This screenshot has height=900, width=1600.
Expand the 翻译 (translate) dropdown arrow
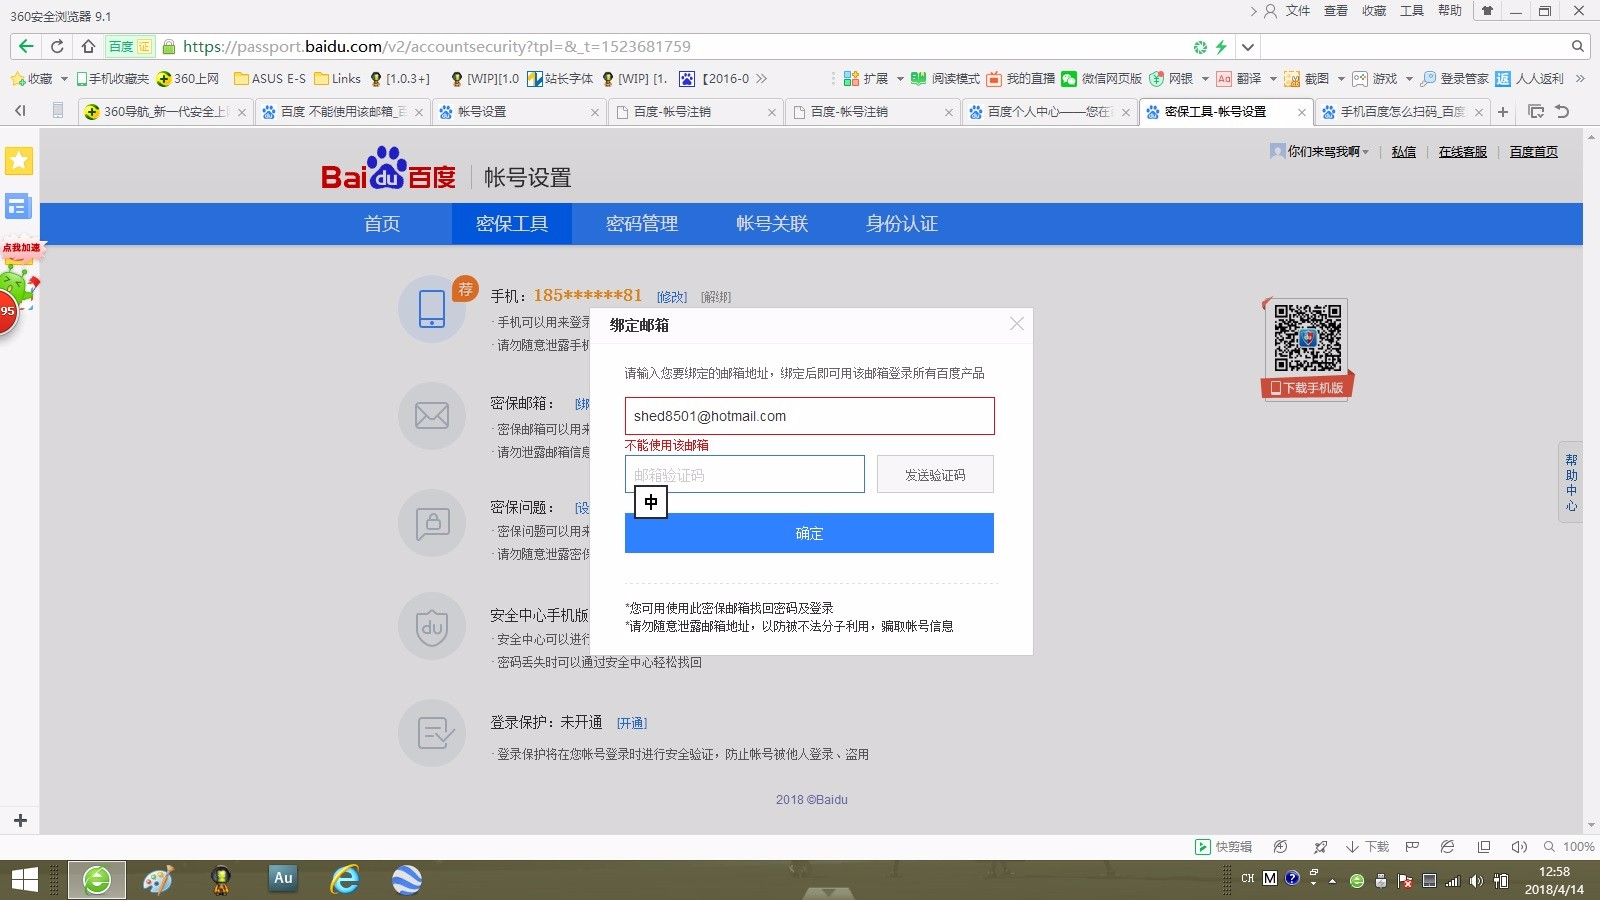1273,78
